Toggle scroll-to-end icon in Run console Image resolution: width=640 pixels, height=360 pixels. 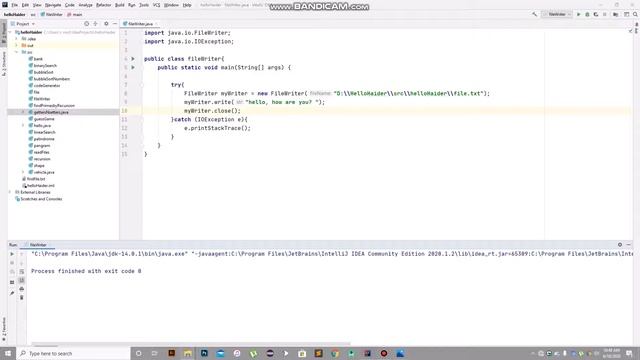[22, 280]
